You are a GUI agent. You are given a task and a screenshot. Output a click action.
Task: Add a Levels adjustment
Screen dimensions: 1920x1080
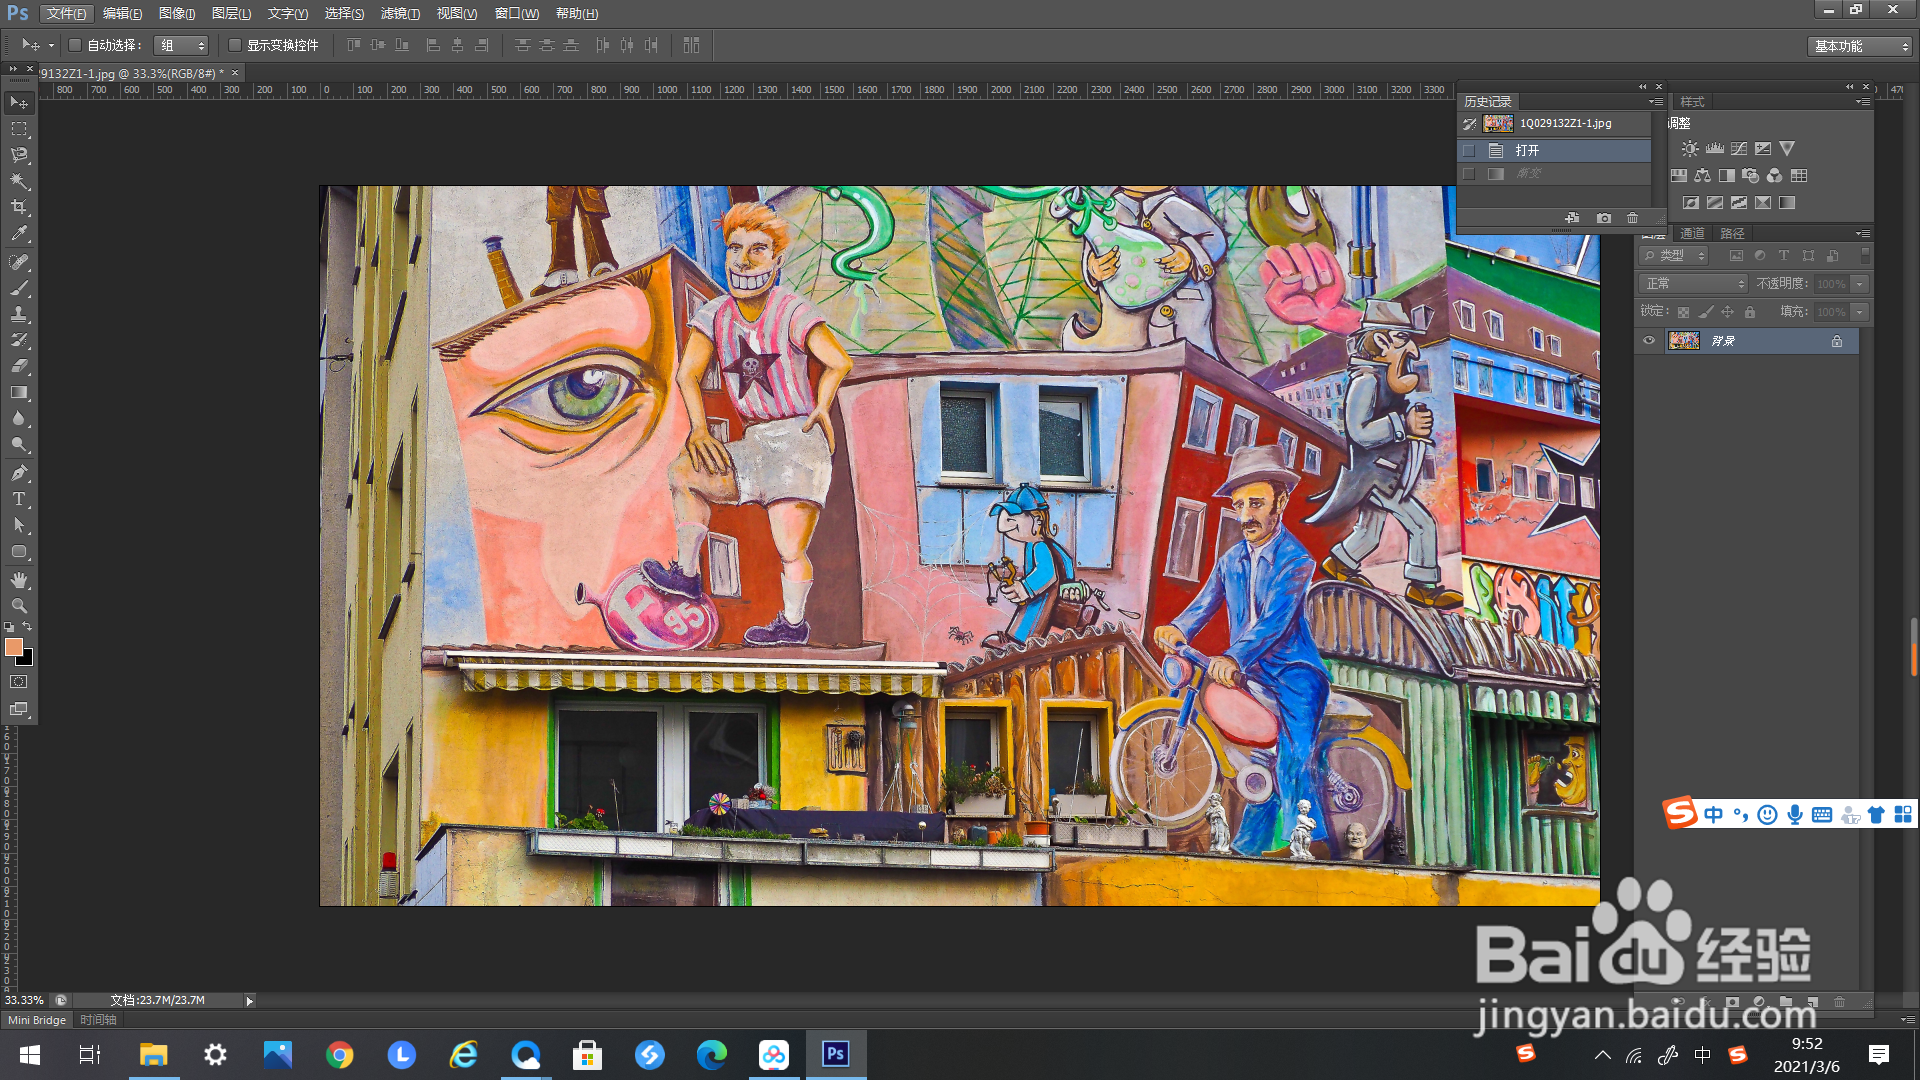1715,148
